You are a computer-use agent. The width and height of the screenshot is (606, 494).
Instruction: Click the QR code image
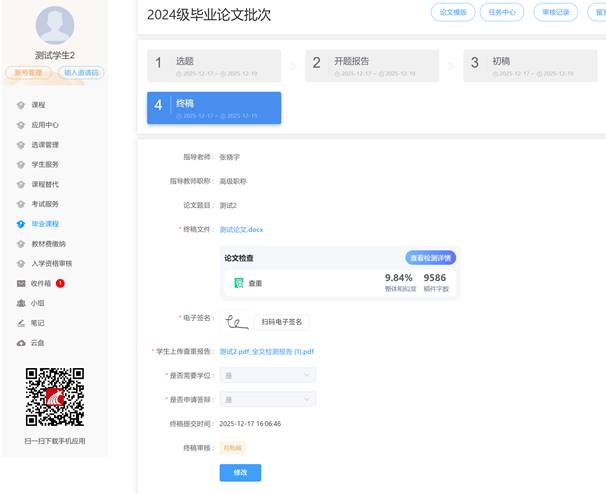point(55,396)
